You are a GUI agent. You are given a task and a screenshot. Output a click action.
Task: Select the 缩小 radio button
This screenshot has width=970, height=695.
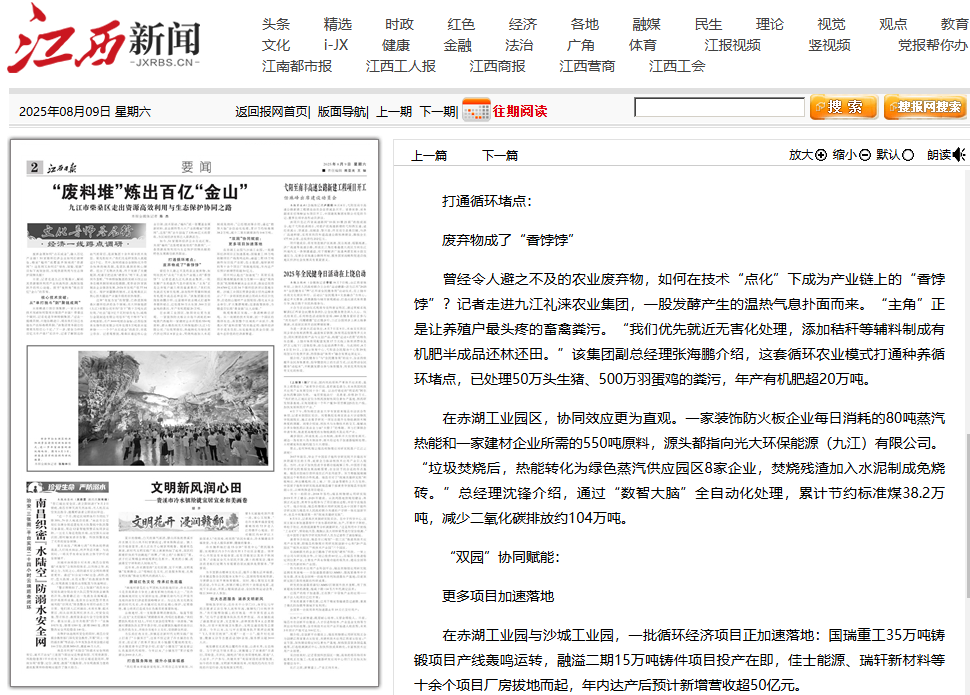coord(865,155)
